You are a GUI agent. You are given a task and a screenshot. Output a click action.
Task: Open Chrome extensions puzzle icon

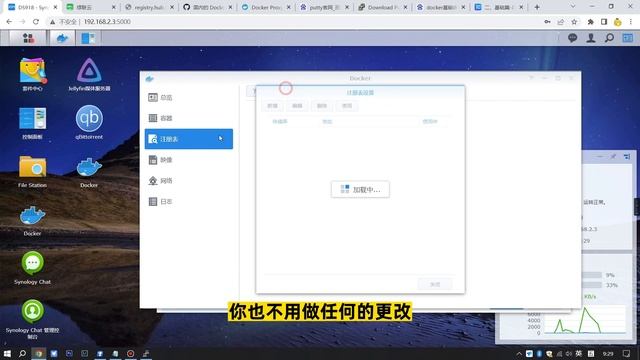[x=591, y=22]
